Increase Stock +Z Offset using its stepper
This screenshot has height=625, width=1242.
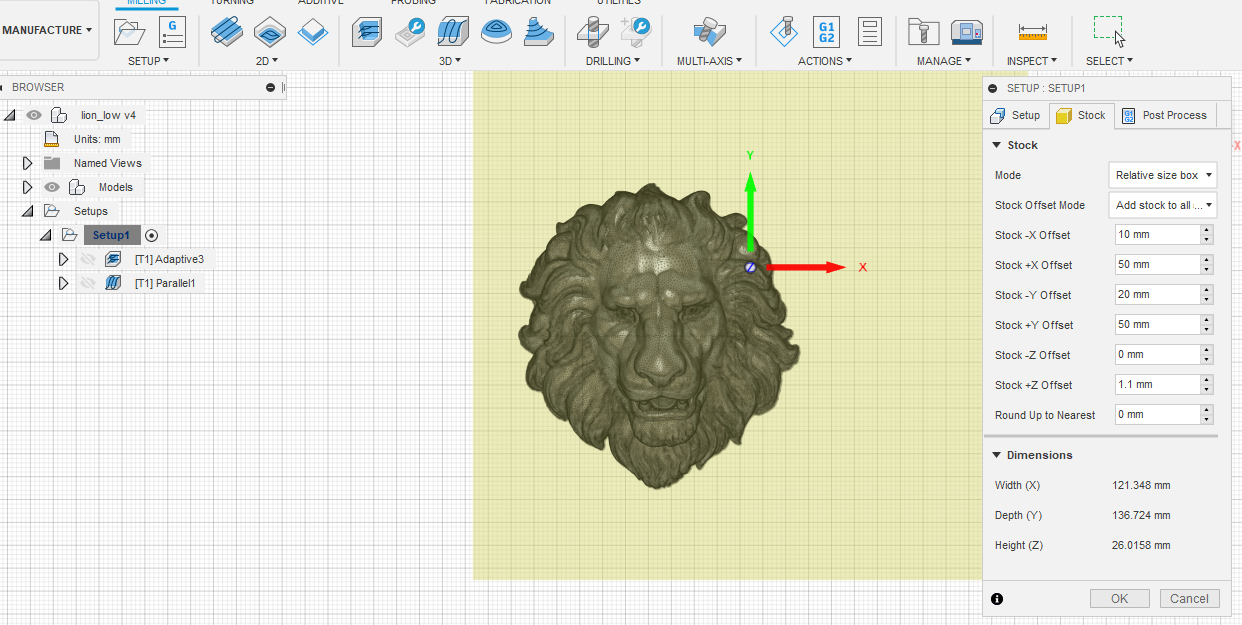click(x=1208, y=380)
